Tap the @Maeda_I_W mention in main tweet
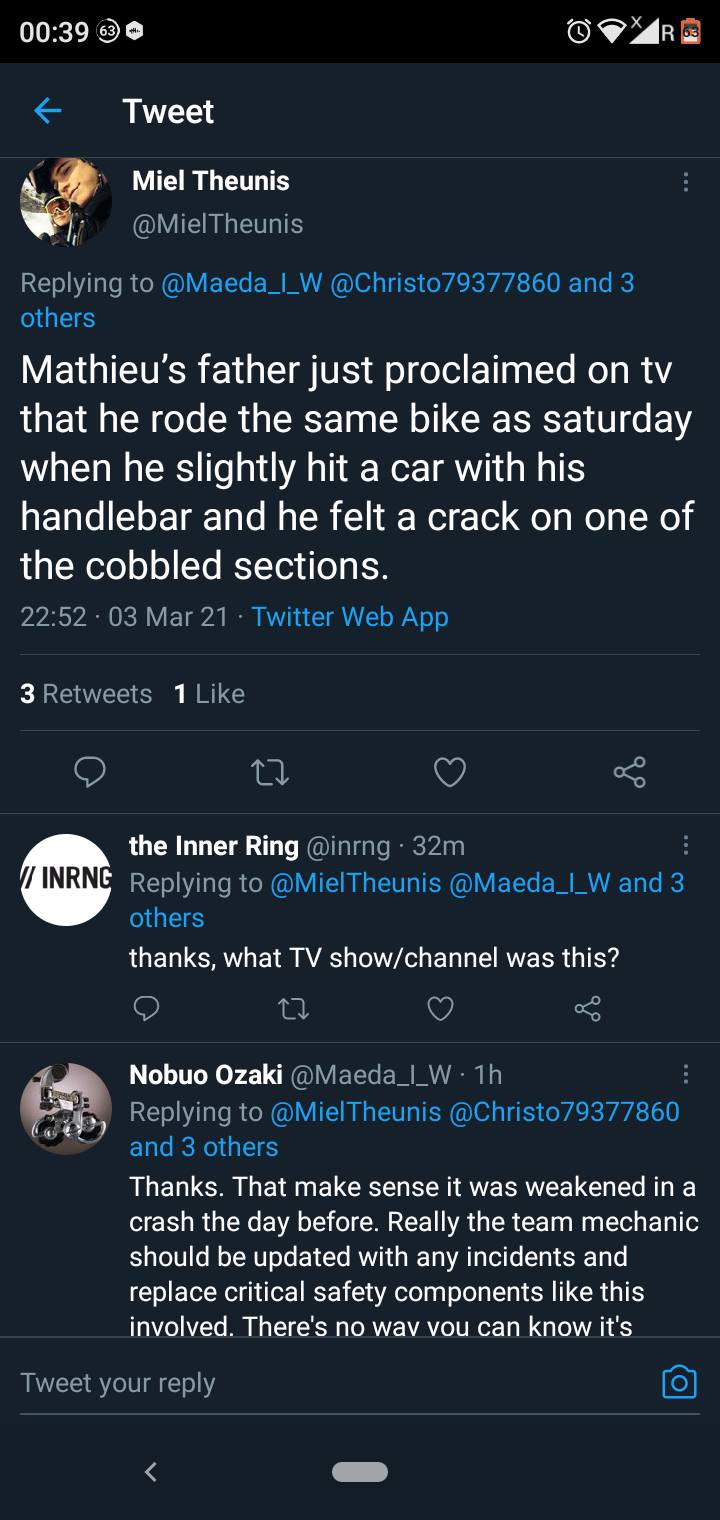 tap(240, 283)
